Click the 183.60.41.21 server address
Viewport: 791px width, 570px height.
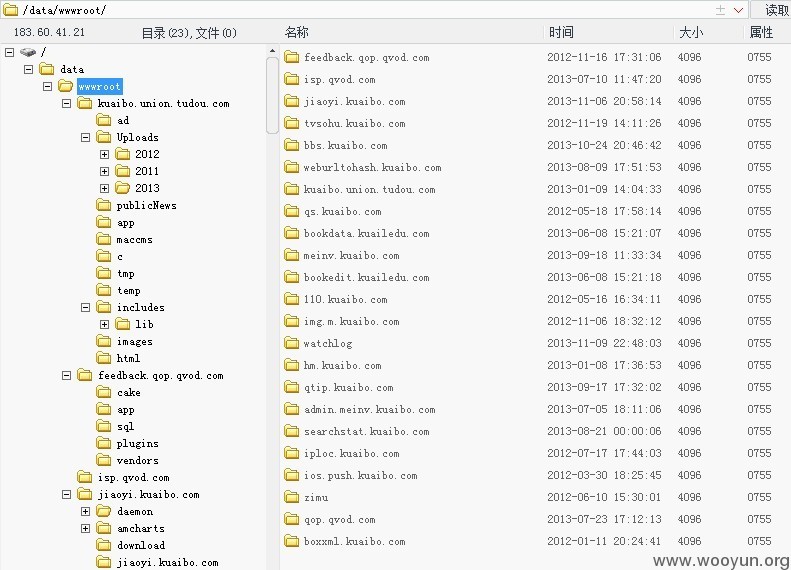(x=49, y=32)
